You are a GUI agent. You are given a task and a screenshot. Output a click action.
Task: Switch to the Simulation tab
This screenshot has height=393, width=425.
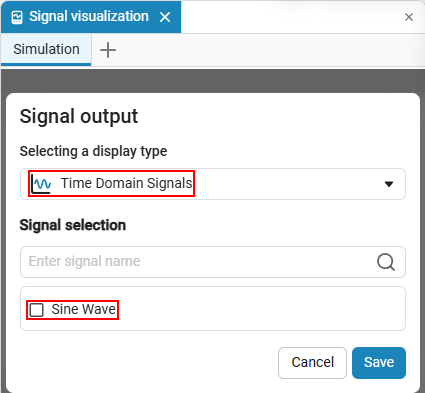[x=46, y=49]
